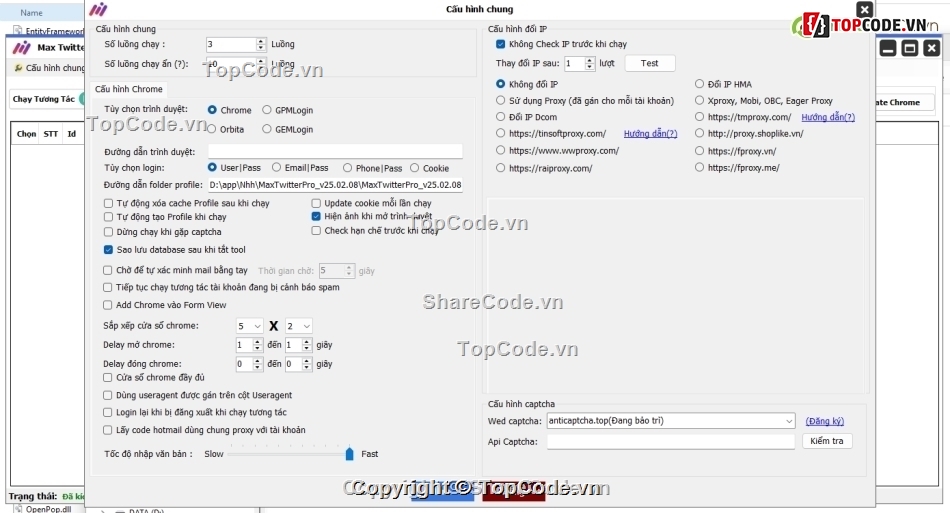Select Sử dụng Proxy đã gán cho tài khoản
950x513 pixels.
[500, 100]
